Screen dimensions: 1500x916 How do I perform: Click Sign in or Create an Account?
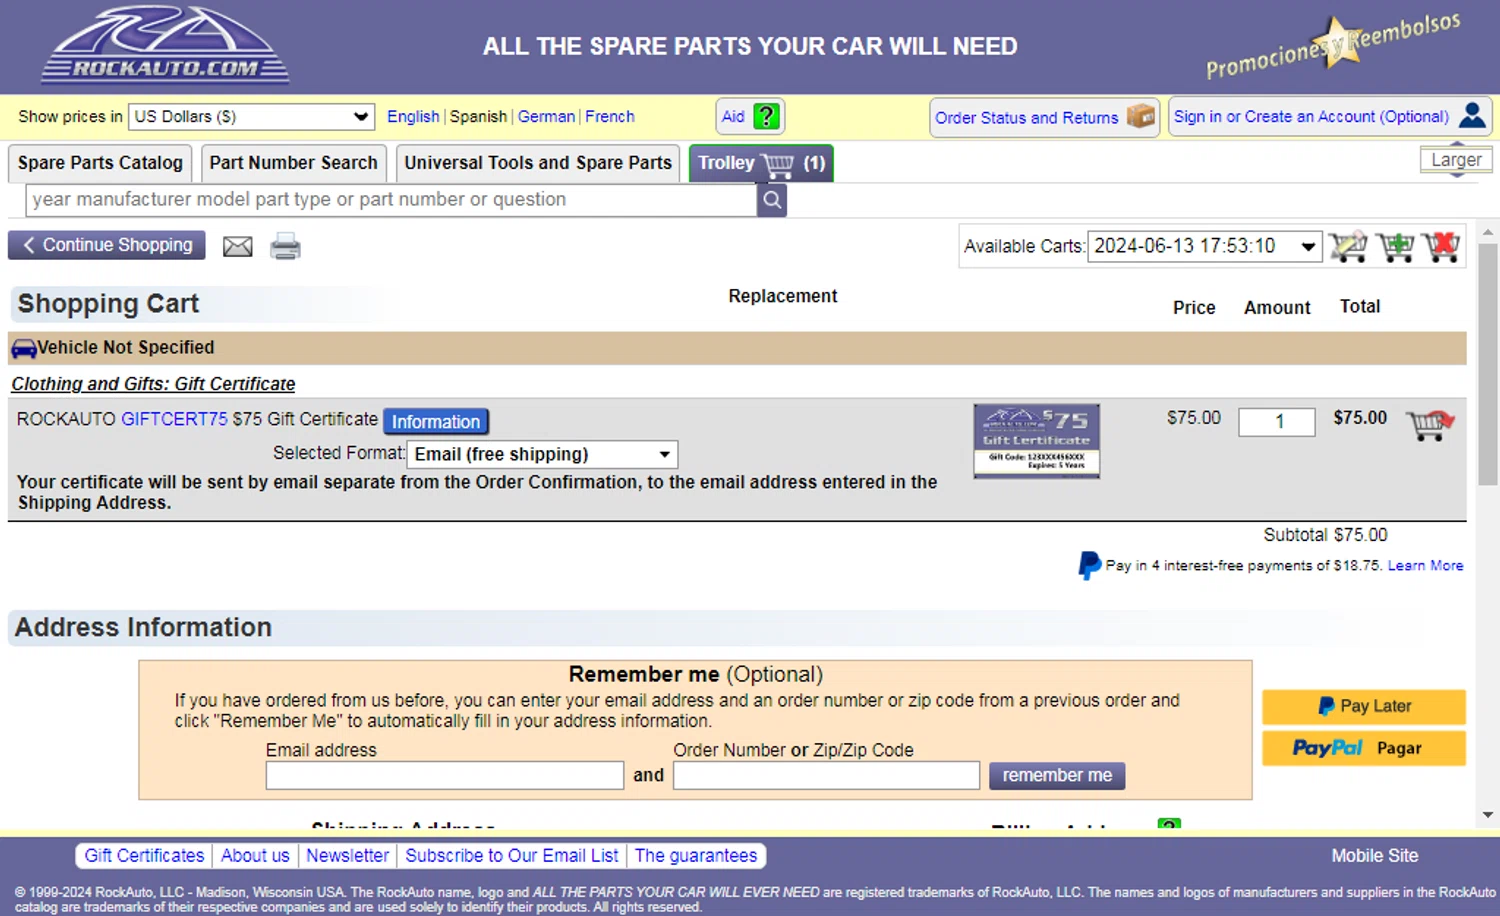(x=1330, y=117)
